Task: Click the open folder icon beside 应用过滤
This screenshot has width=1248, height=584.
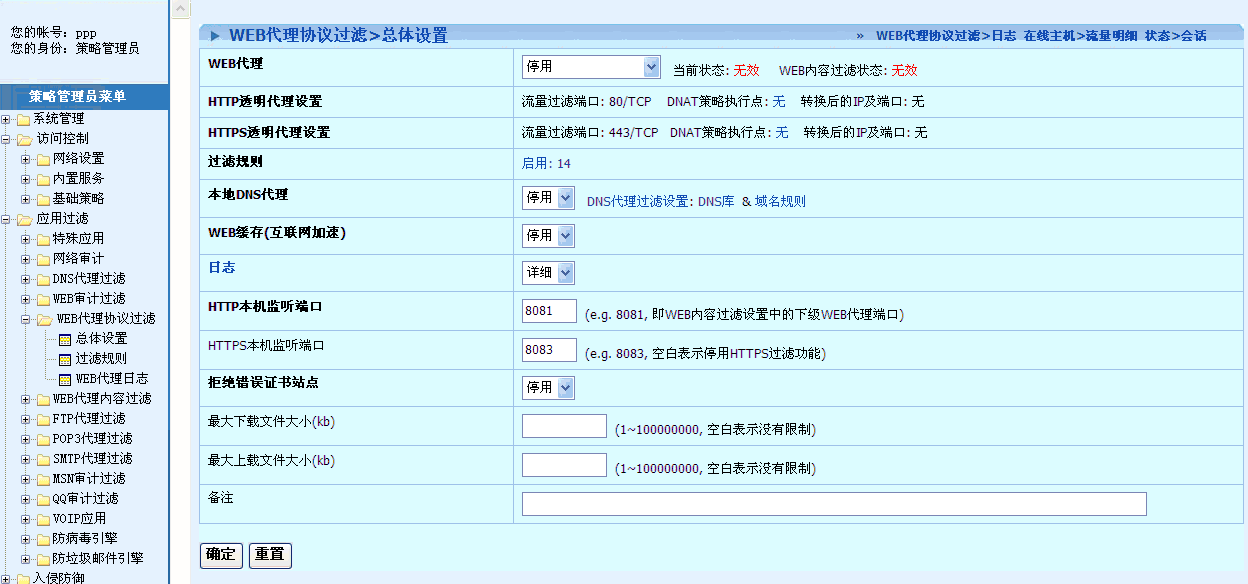Action: (24, 219)
